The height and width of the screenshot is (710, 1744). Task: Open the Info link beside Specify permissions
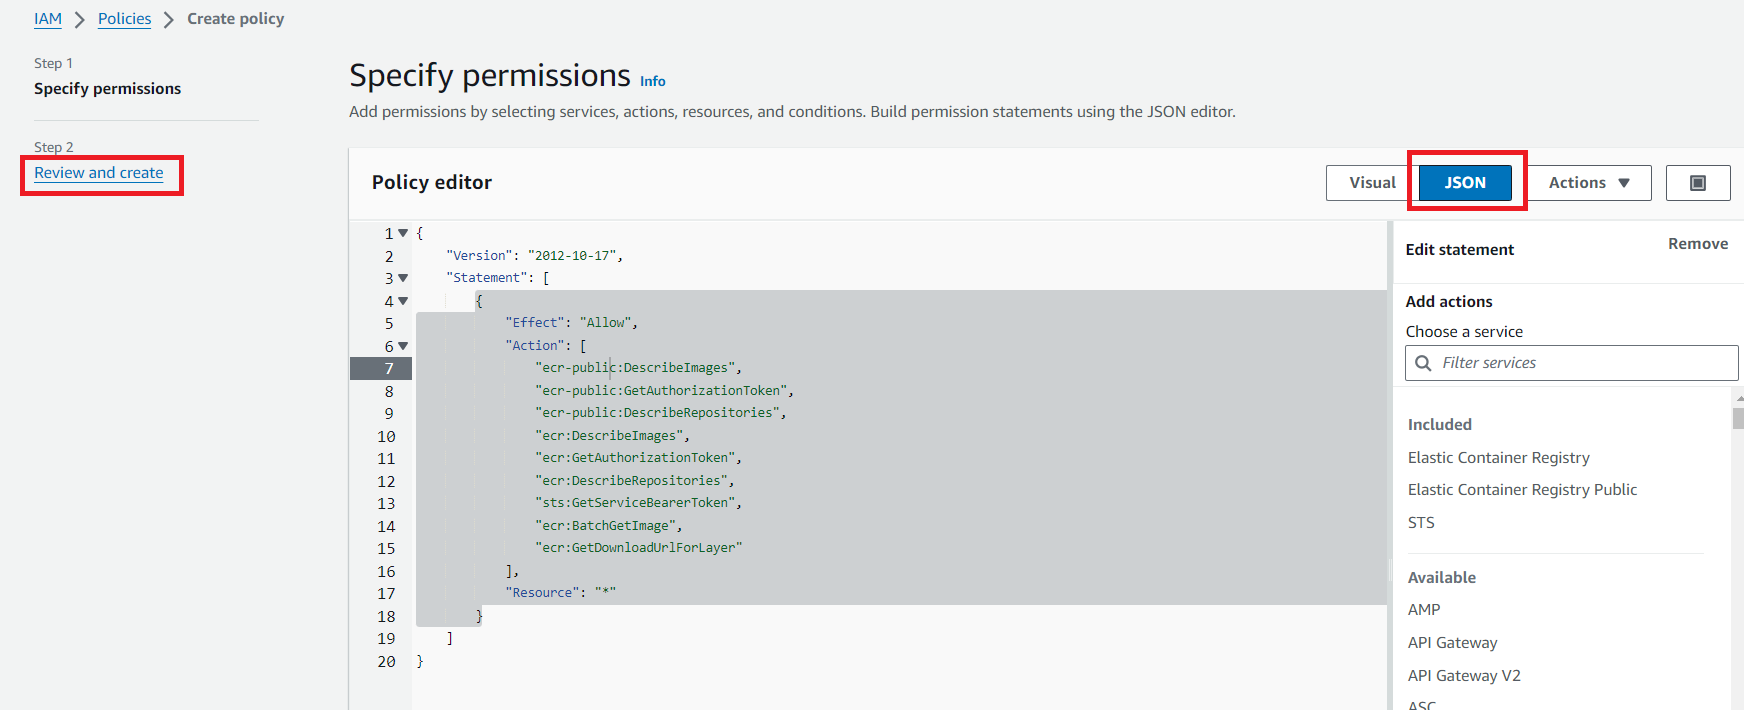pyautogui.click(x=652, y=82)
